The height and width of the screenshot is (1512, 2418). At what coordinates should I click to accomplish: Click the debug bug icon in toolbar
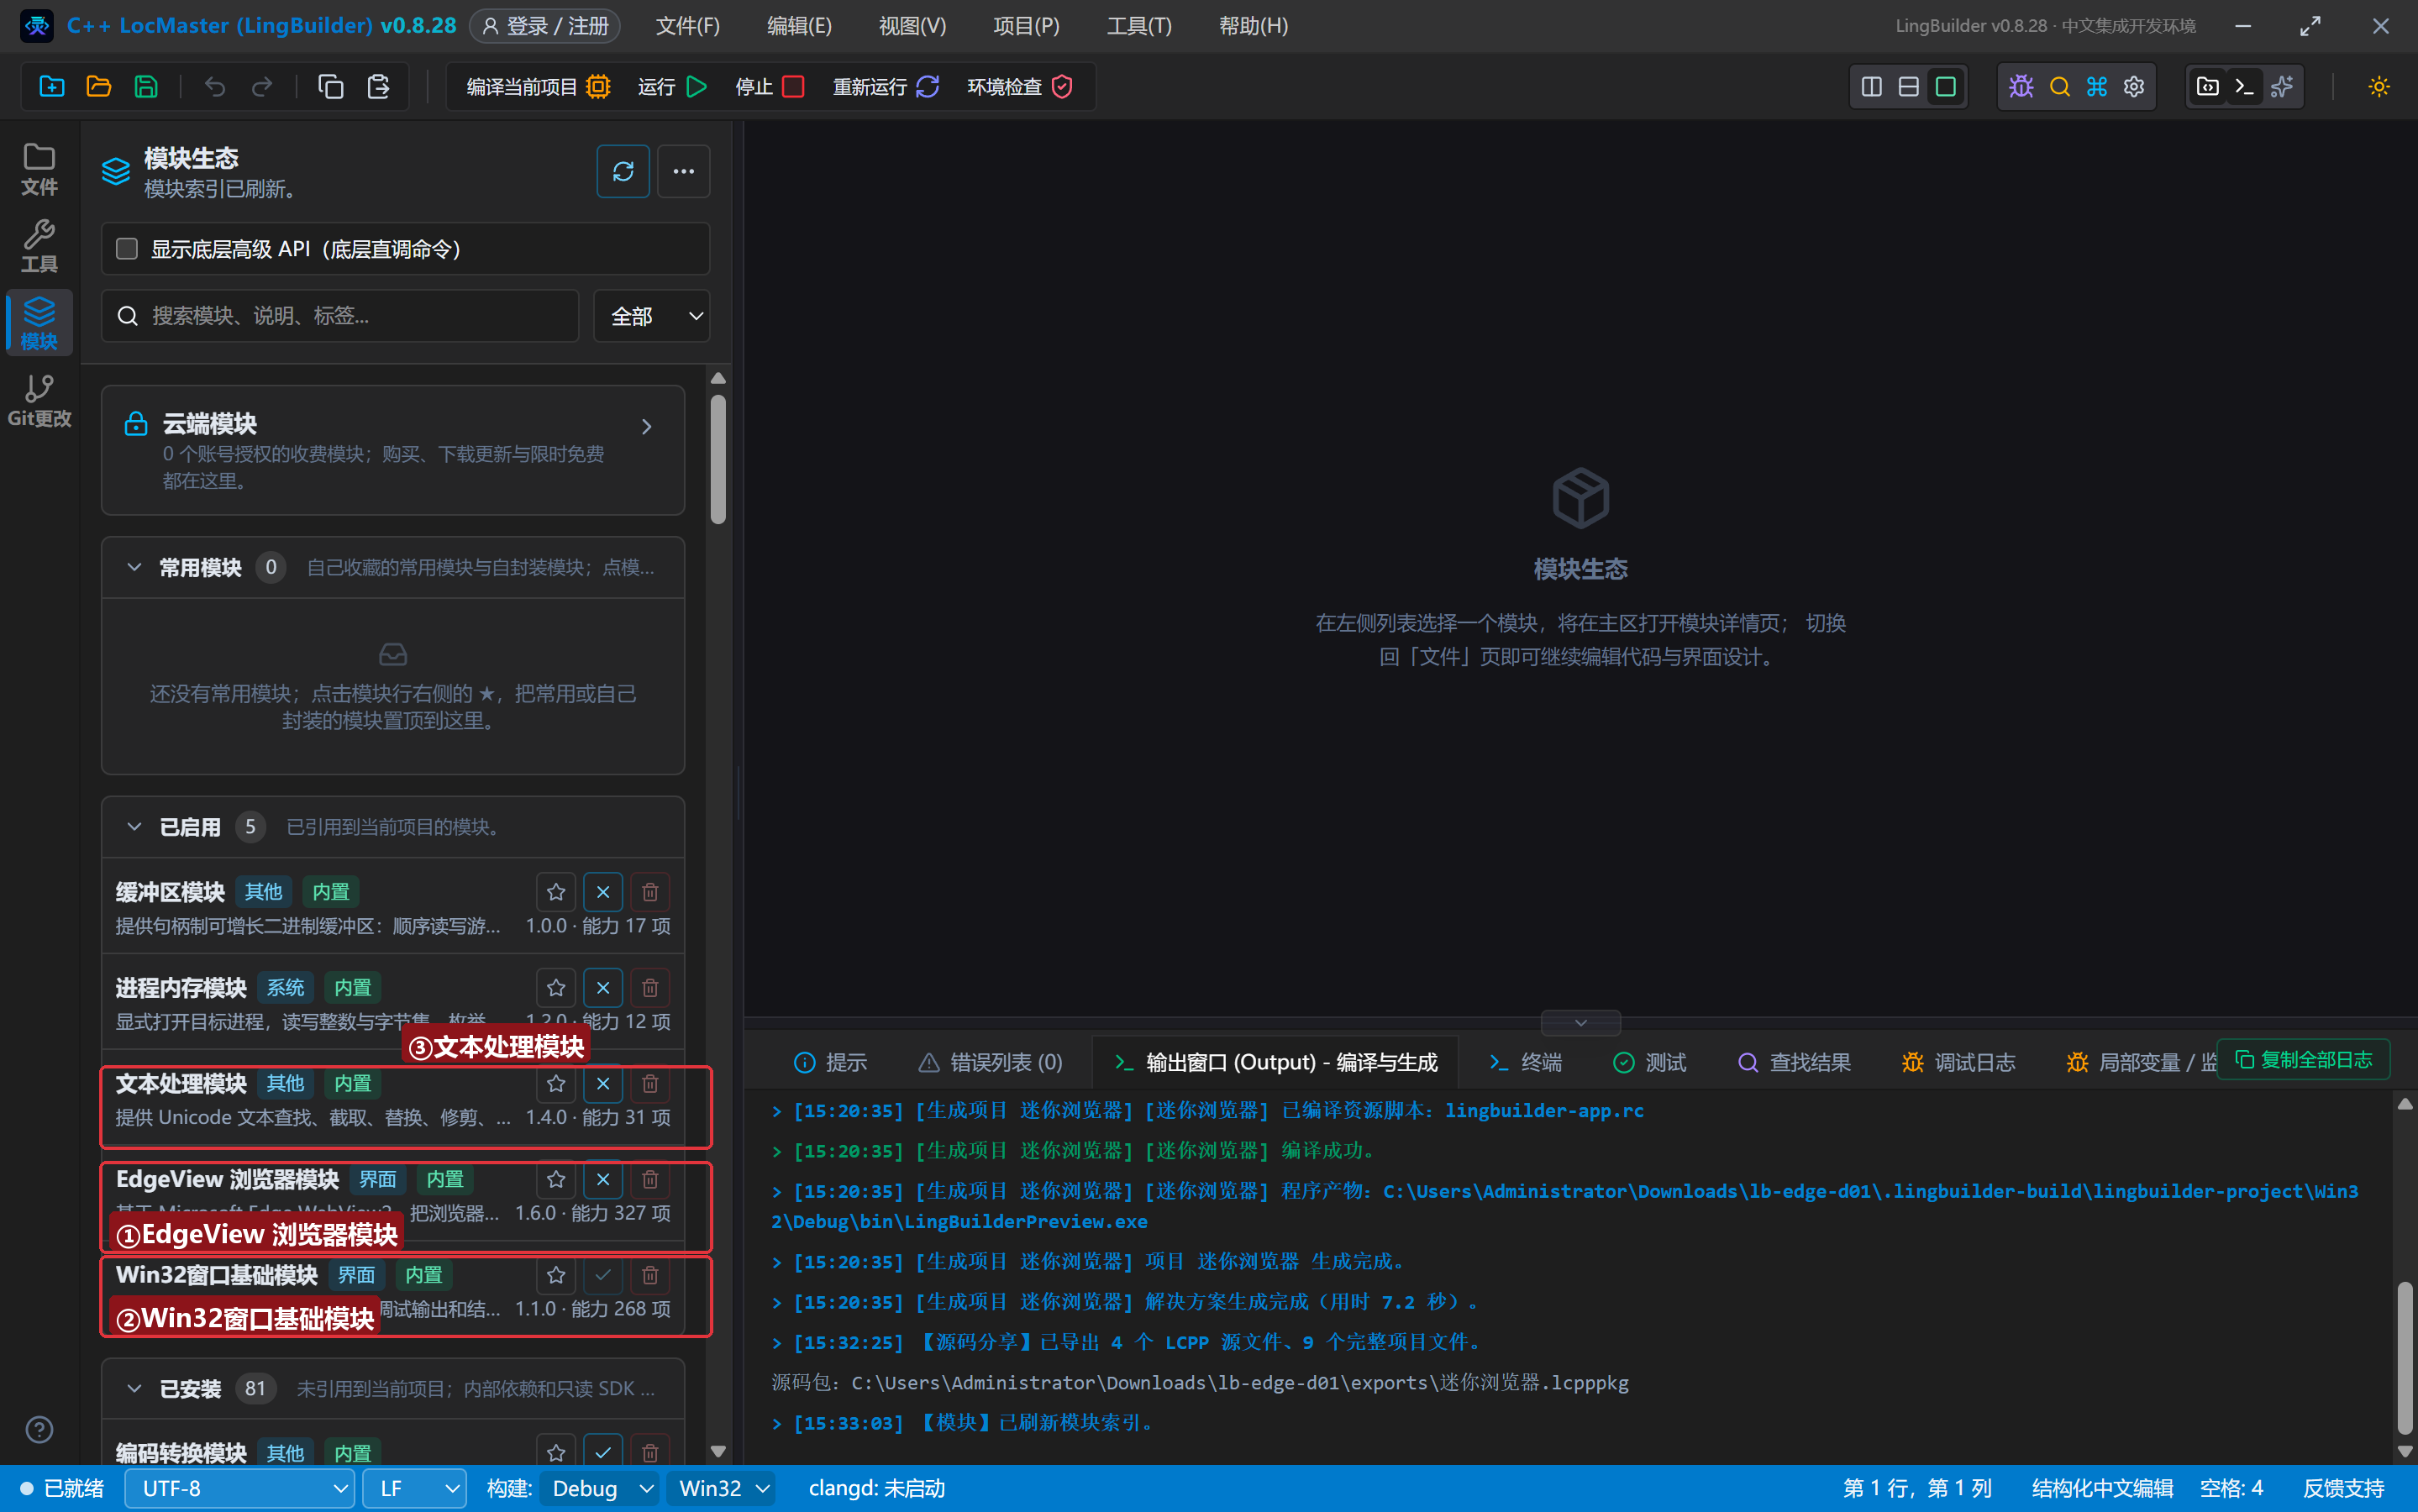pyautogui.click(x=2021, y=87)
